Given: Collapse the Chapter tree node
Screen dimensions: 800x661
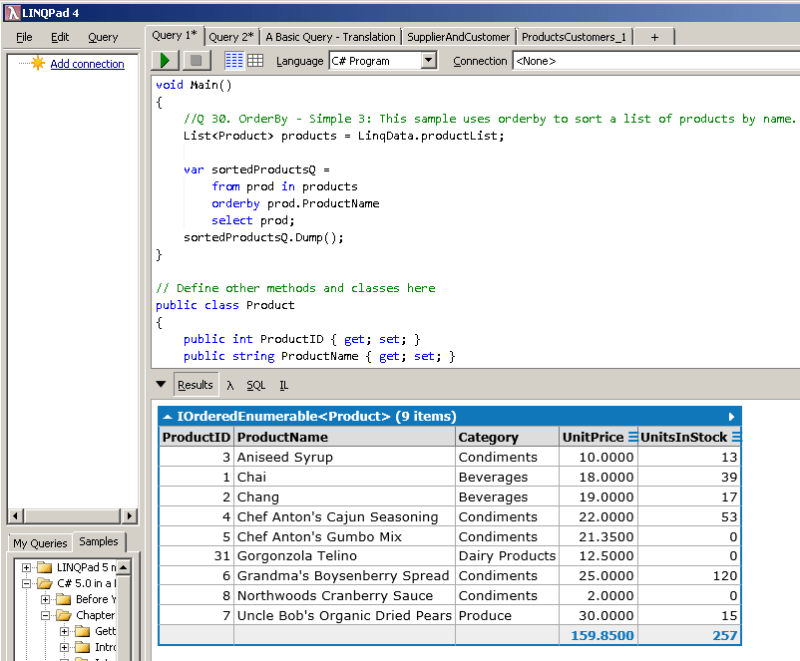Looking at the screenshot, I should [x=45, y=616].
